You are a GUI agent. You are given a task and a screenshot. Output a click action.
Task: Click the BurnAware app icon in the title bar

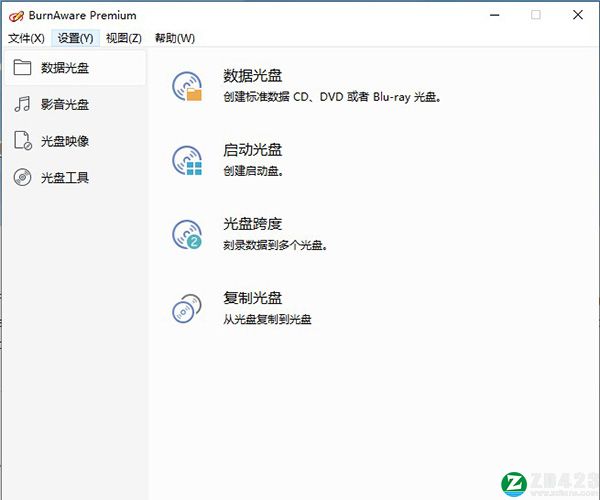coord(16,16)
